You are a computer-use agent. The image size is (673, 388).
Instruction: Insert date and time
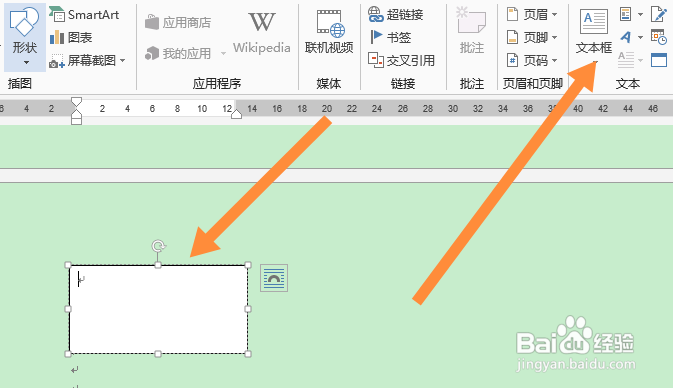(x=659, y=37)
